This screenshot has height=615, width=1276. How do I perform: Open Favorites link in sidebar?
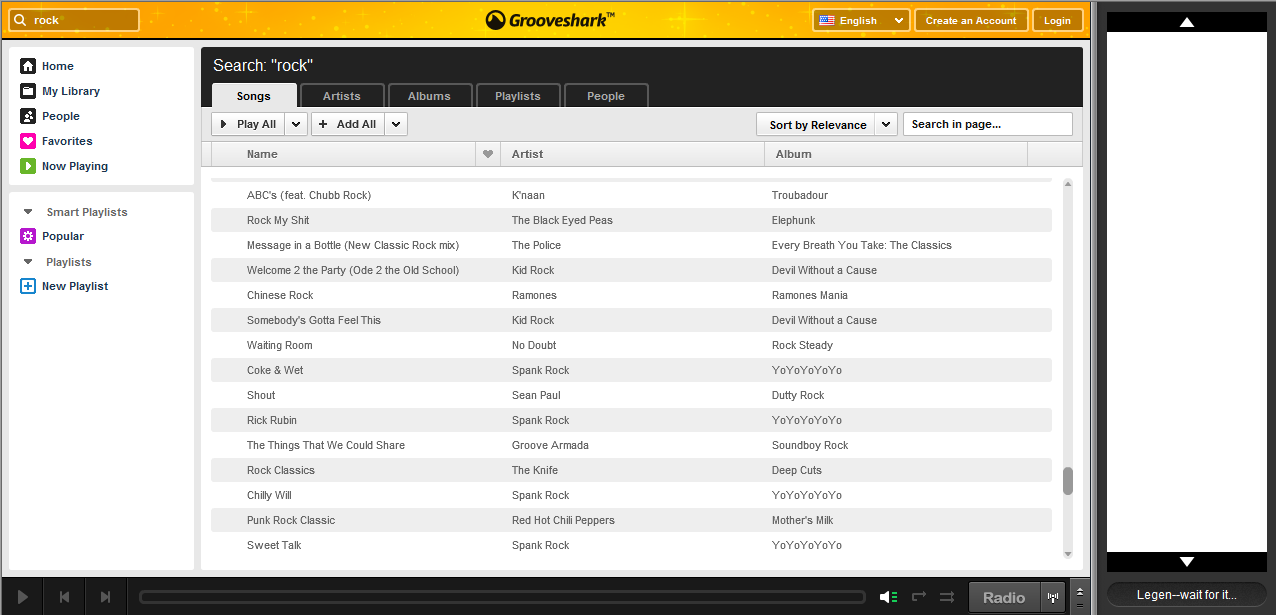tap(67, 141)
